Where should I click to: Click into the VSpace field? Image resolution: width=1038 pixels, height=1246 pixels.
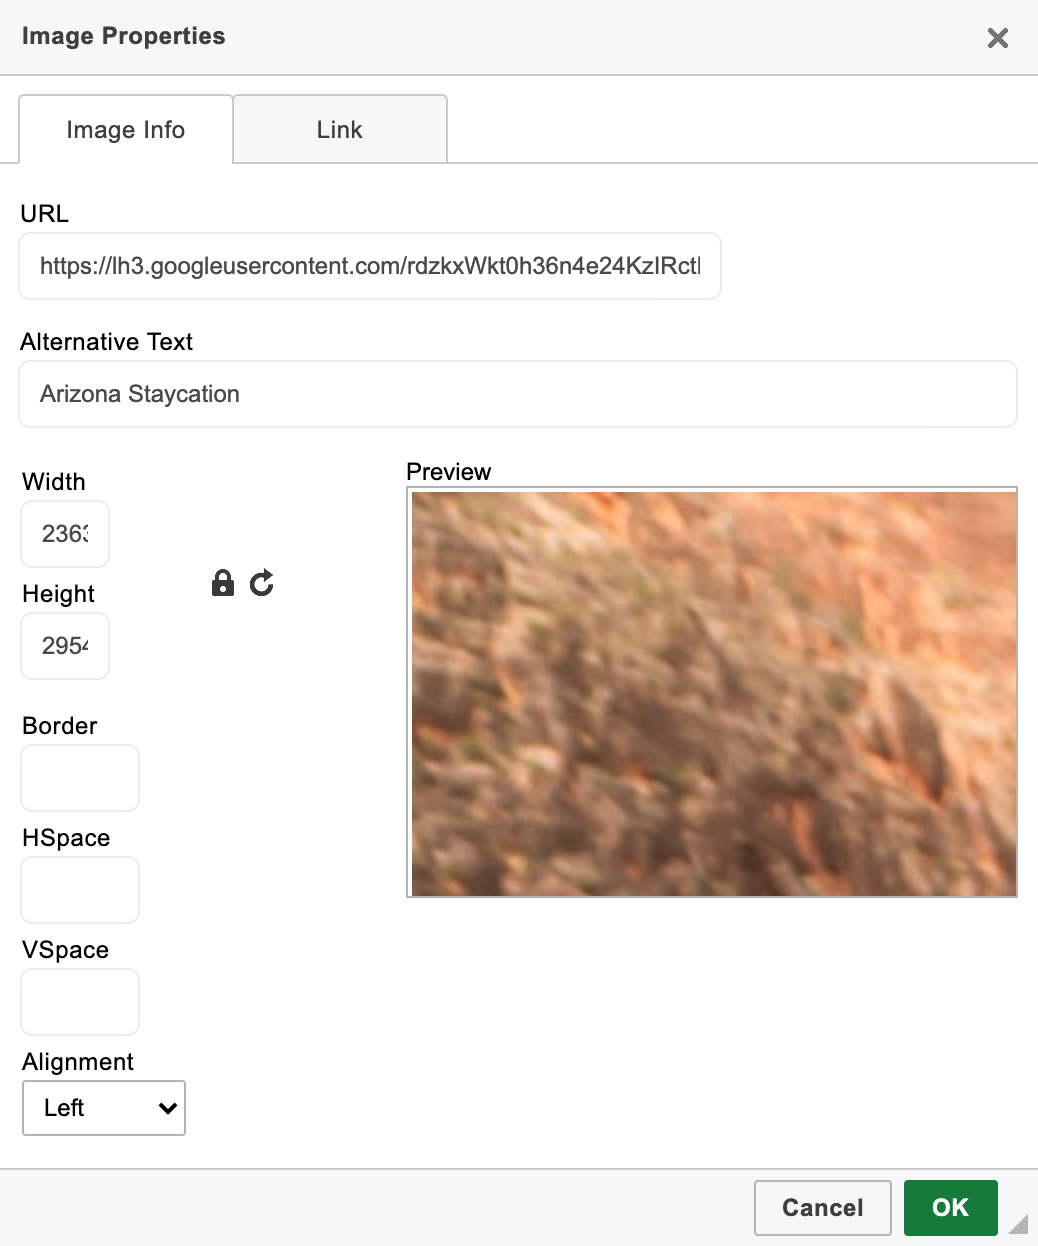[80, 1002]
